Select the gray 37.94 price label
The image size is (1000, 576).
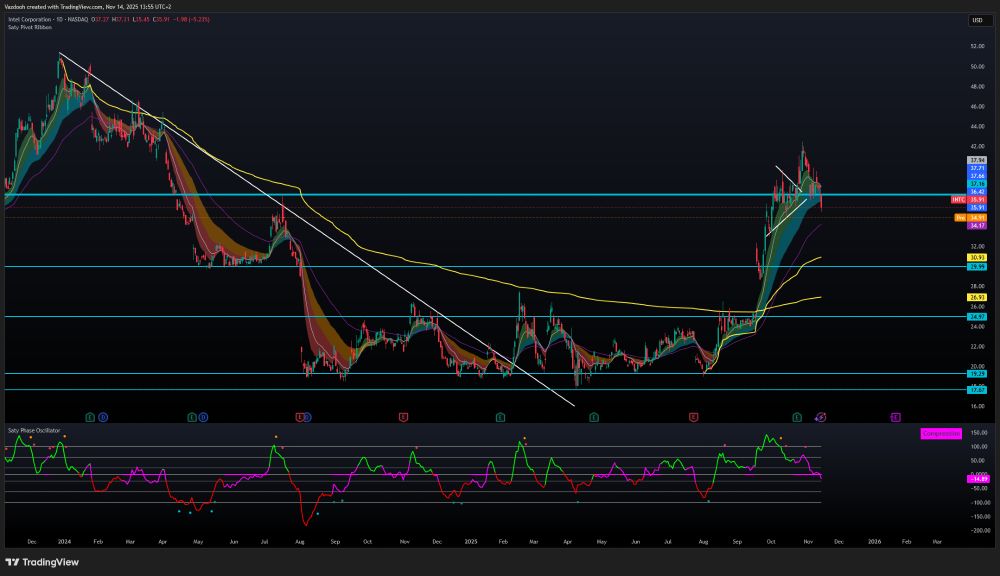(x=977, y=160)
